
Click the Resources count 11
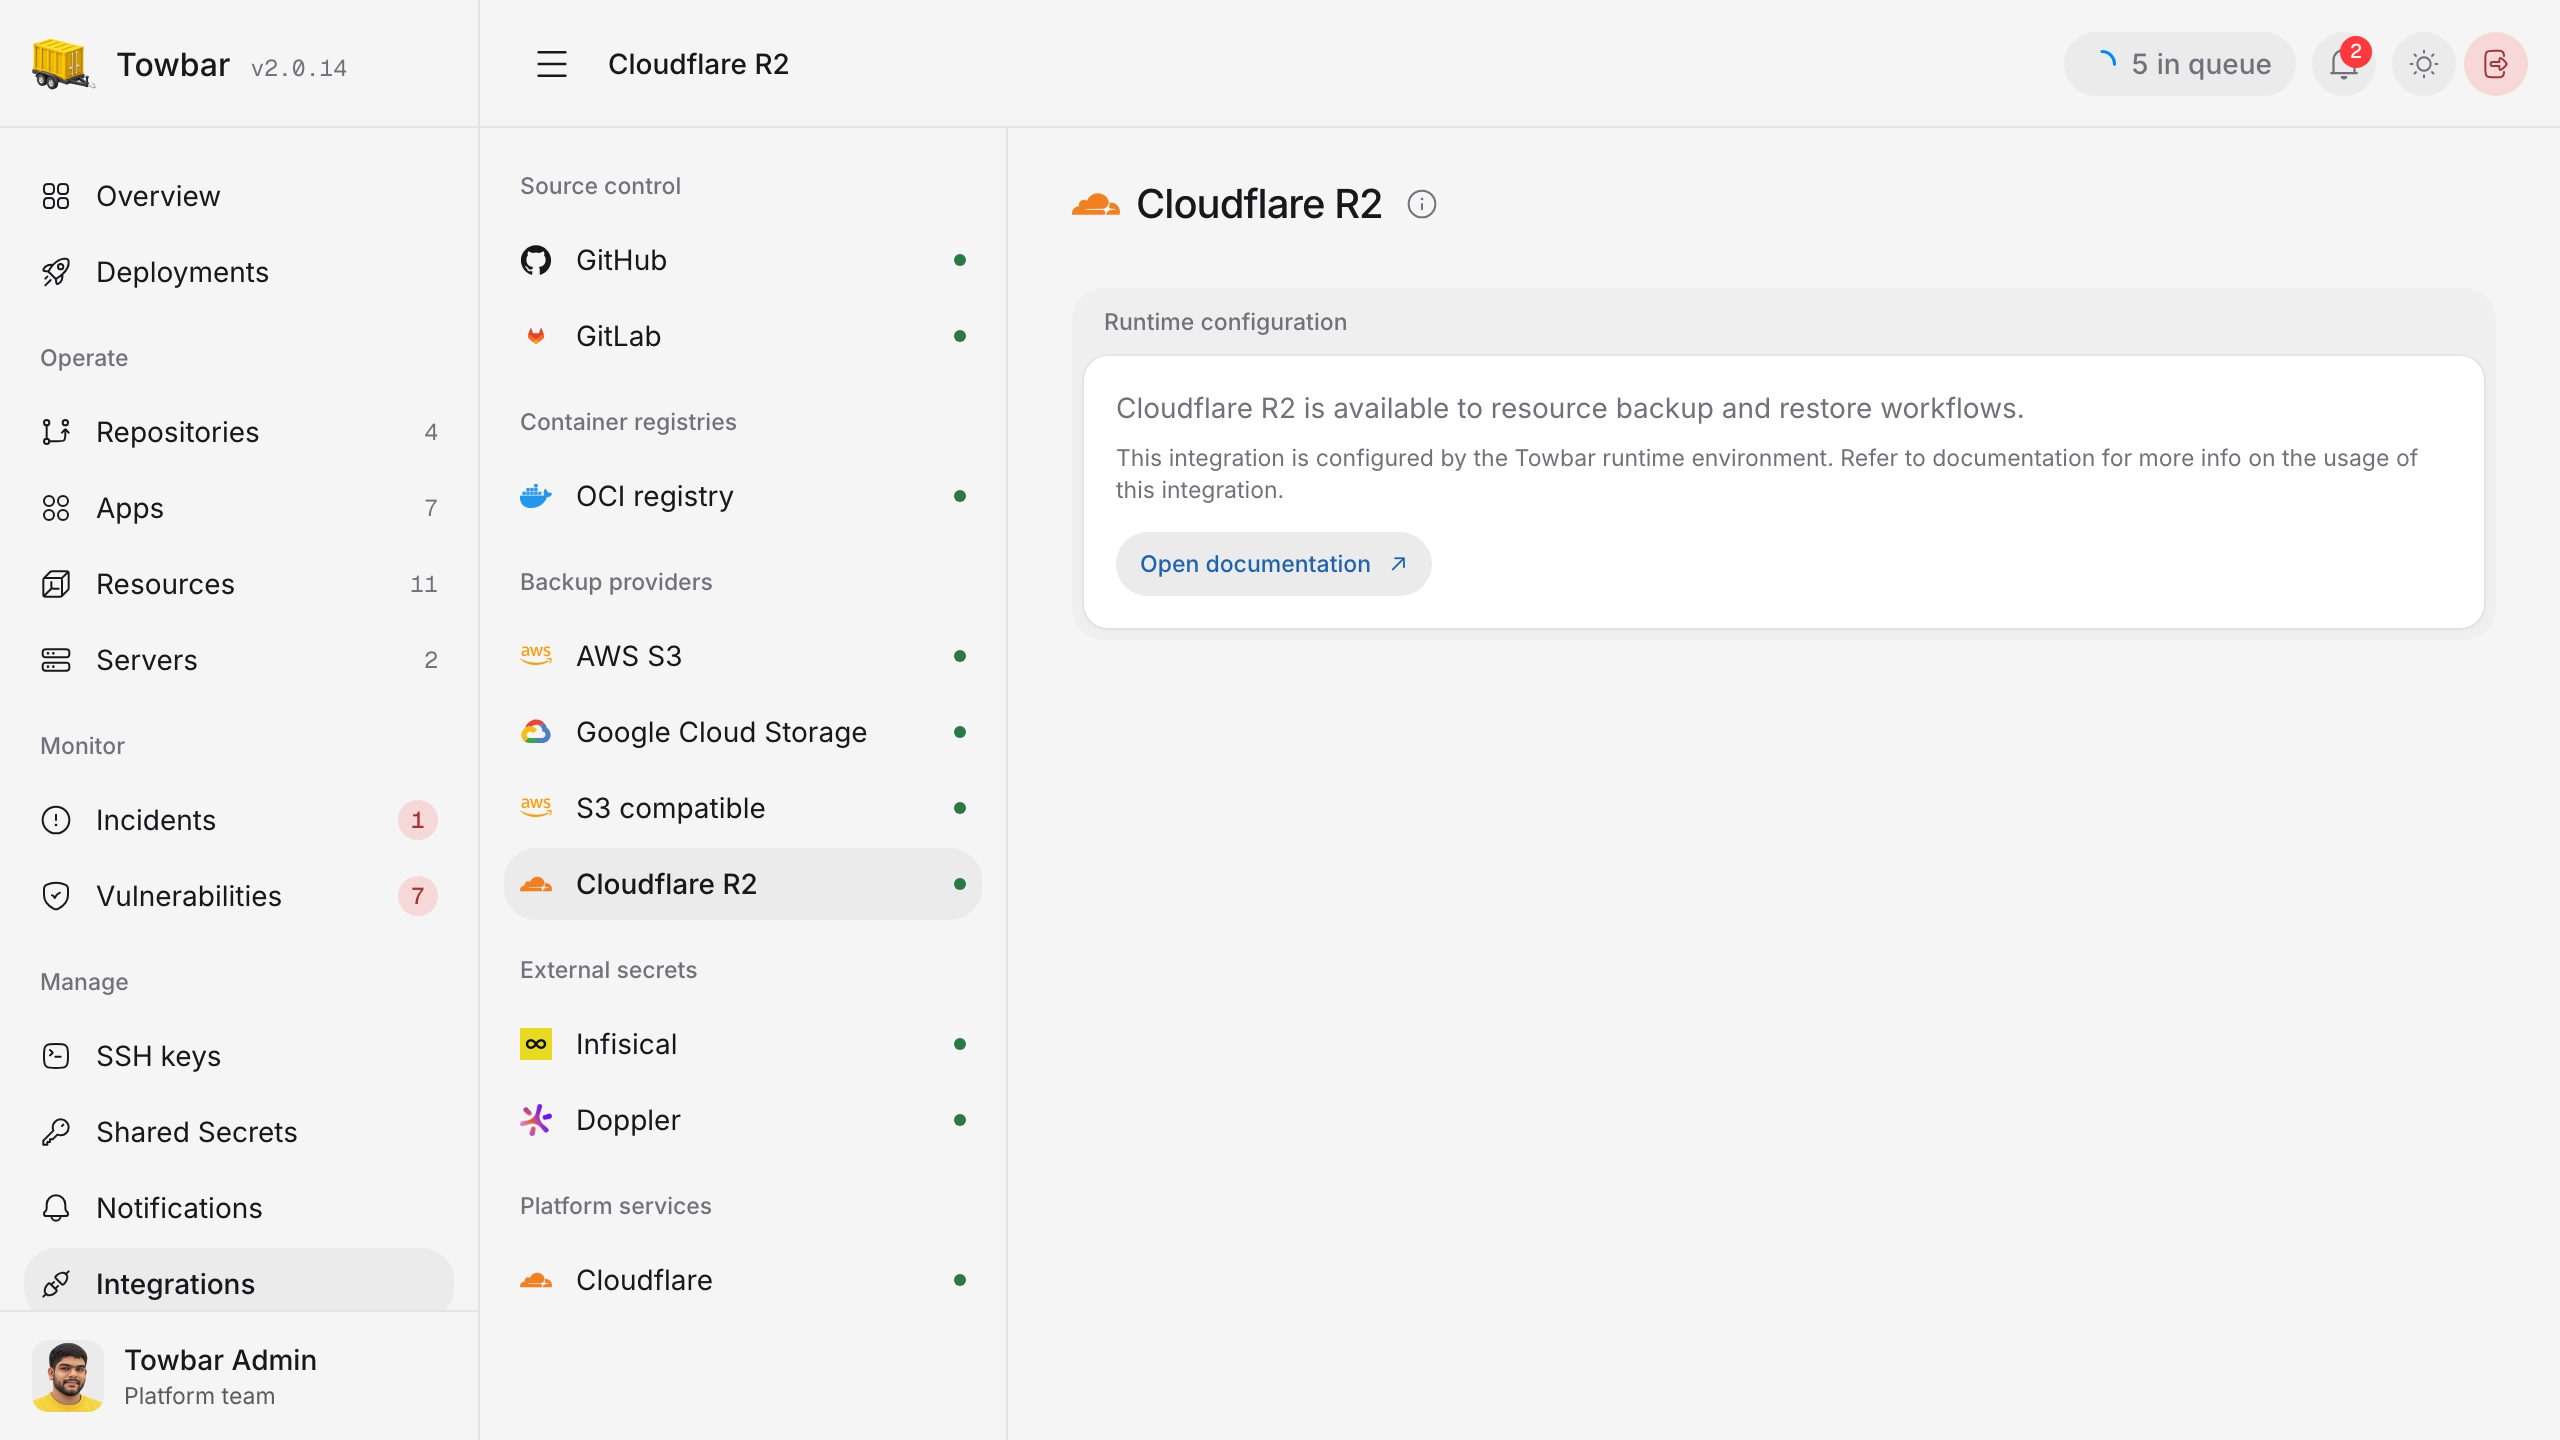click(424, 584)
